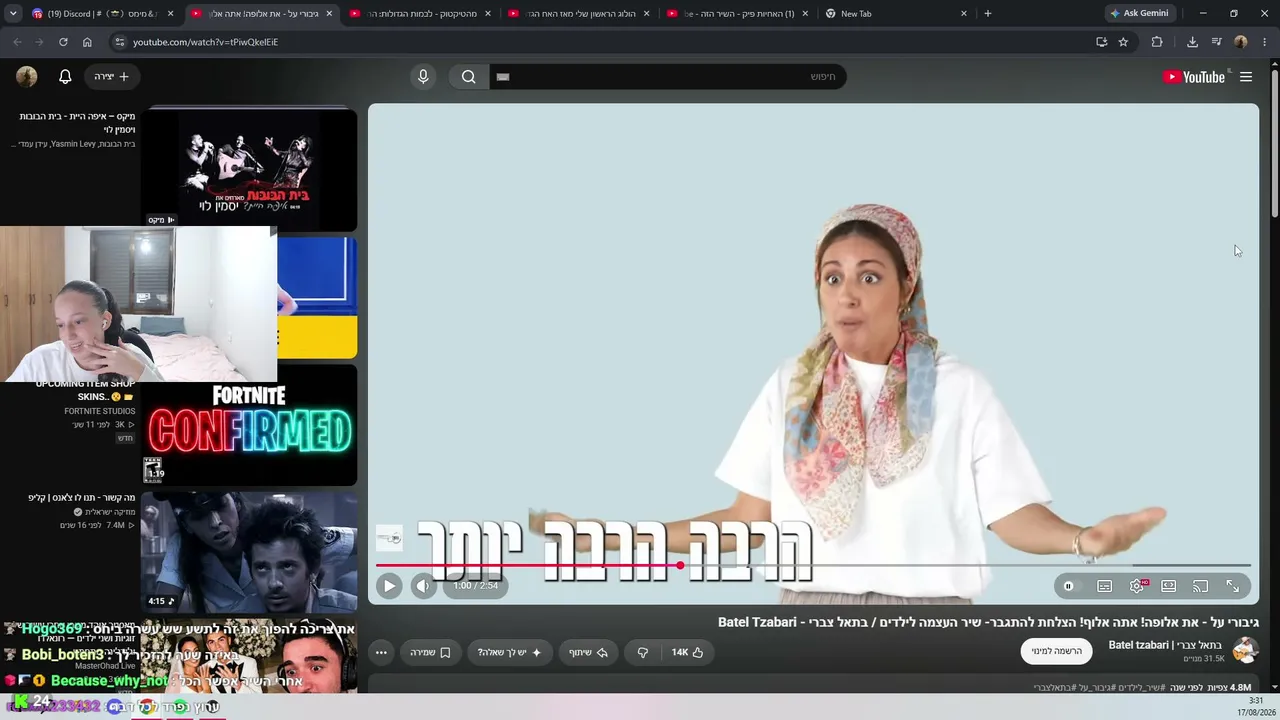Screen dimensions: 1280x720
Task: Open the 'יצירה' create button
Action: tap(111, 77)
